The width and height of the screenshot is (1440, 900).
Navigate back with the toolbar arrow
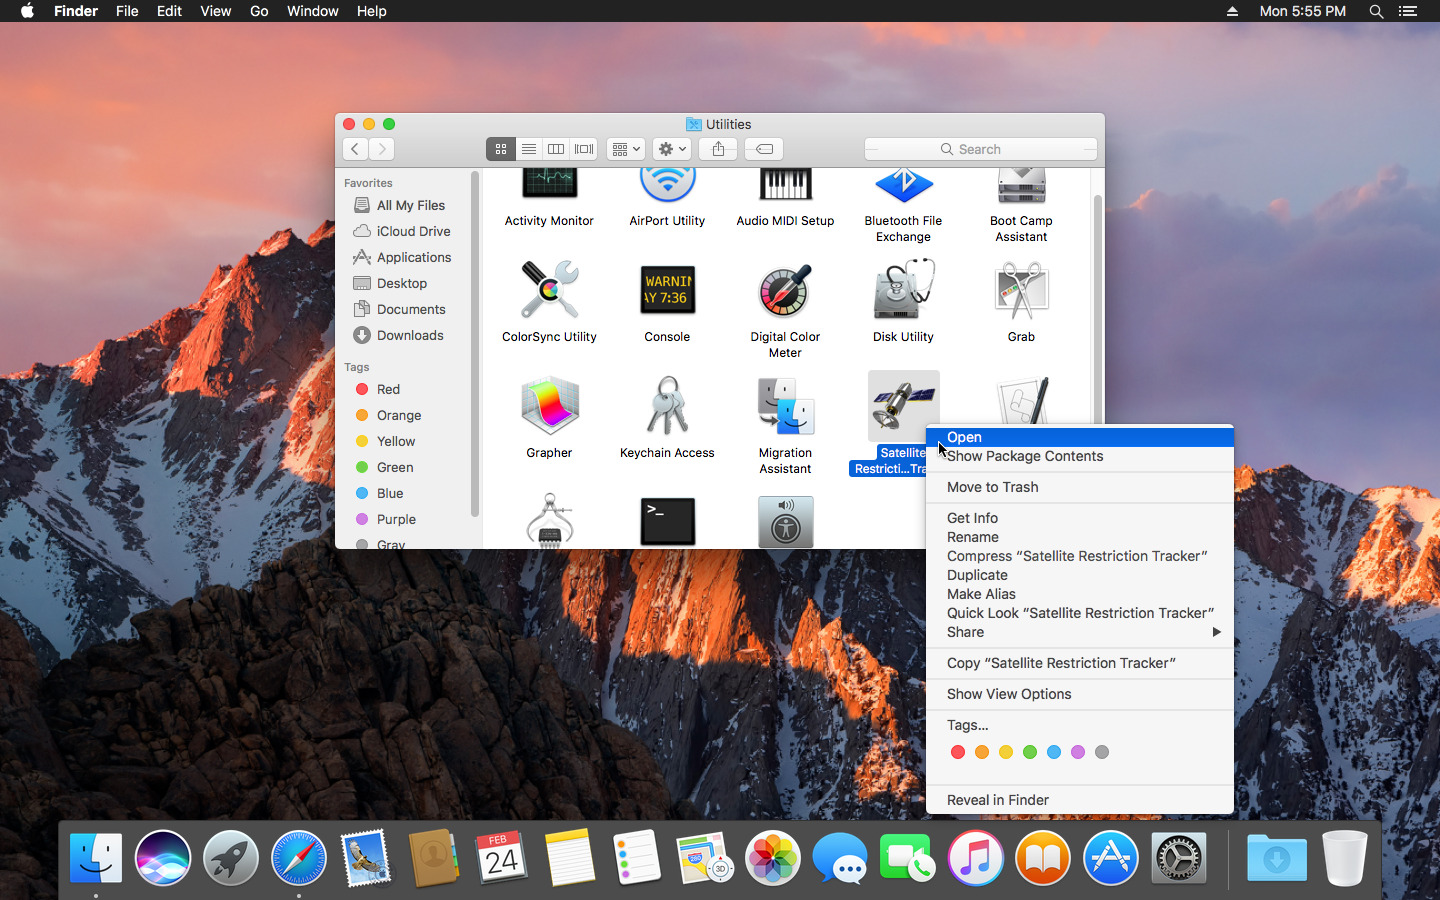coord(355,149)
